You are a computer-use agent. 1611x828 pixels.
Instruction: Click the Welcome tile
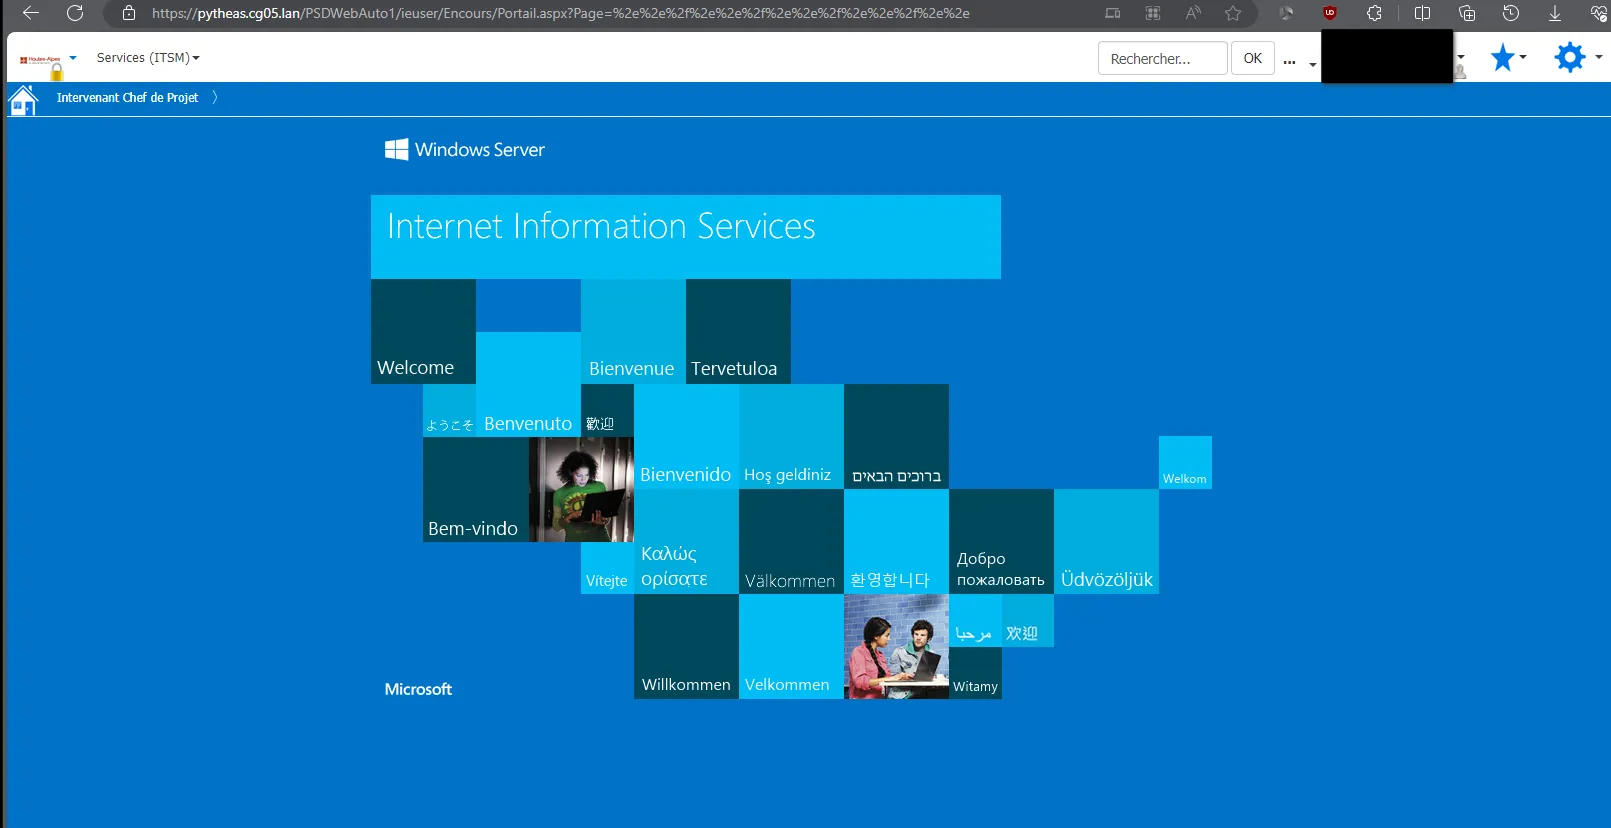pos(423,332)
